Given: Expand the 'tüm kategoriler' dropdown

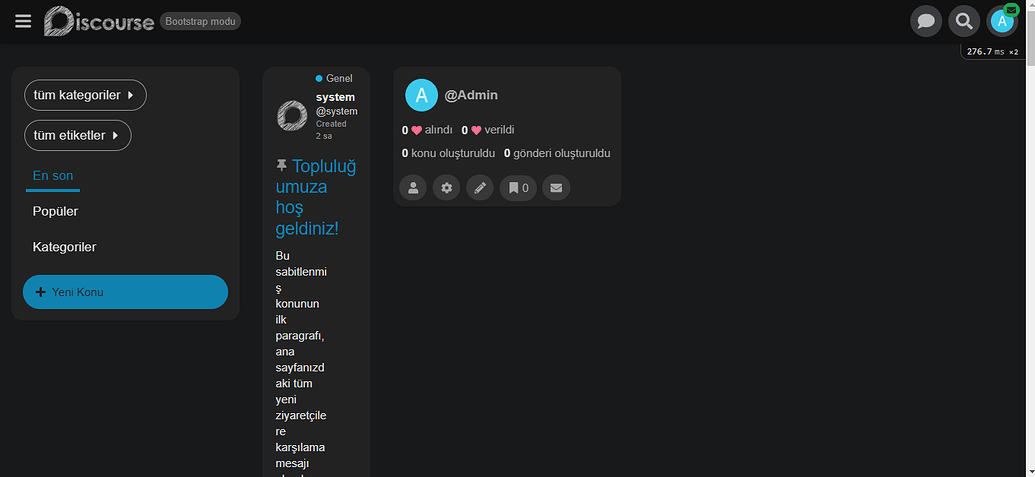Looking at the screenshot, I should tap(85, 95).
